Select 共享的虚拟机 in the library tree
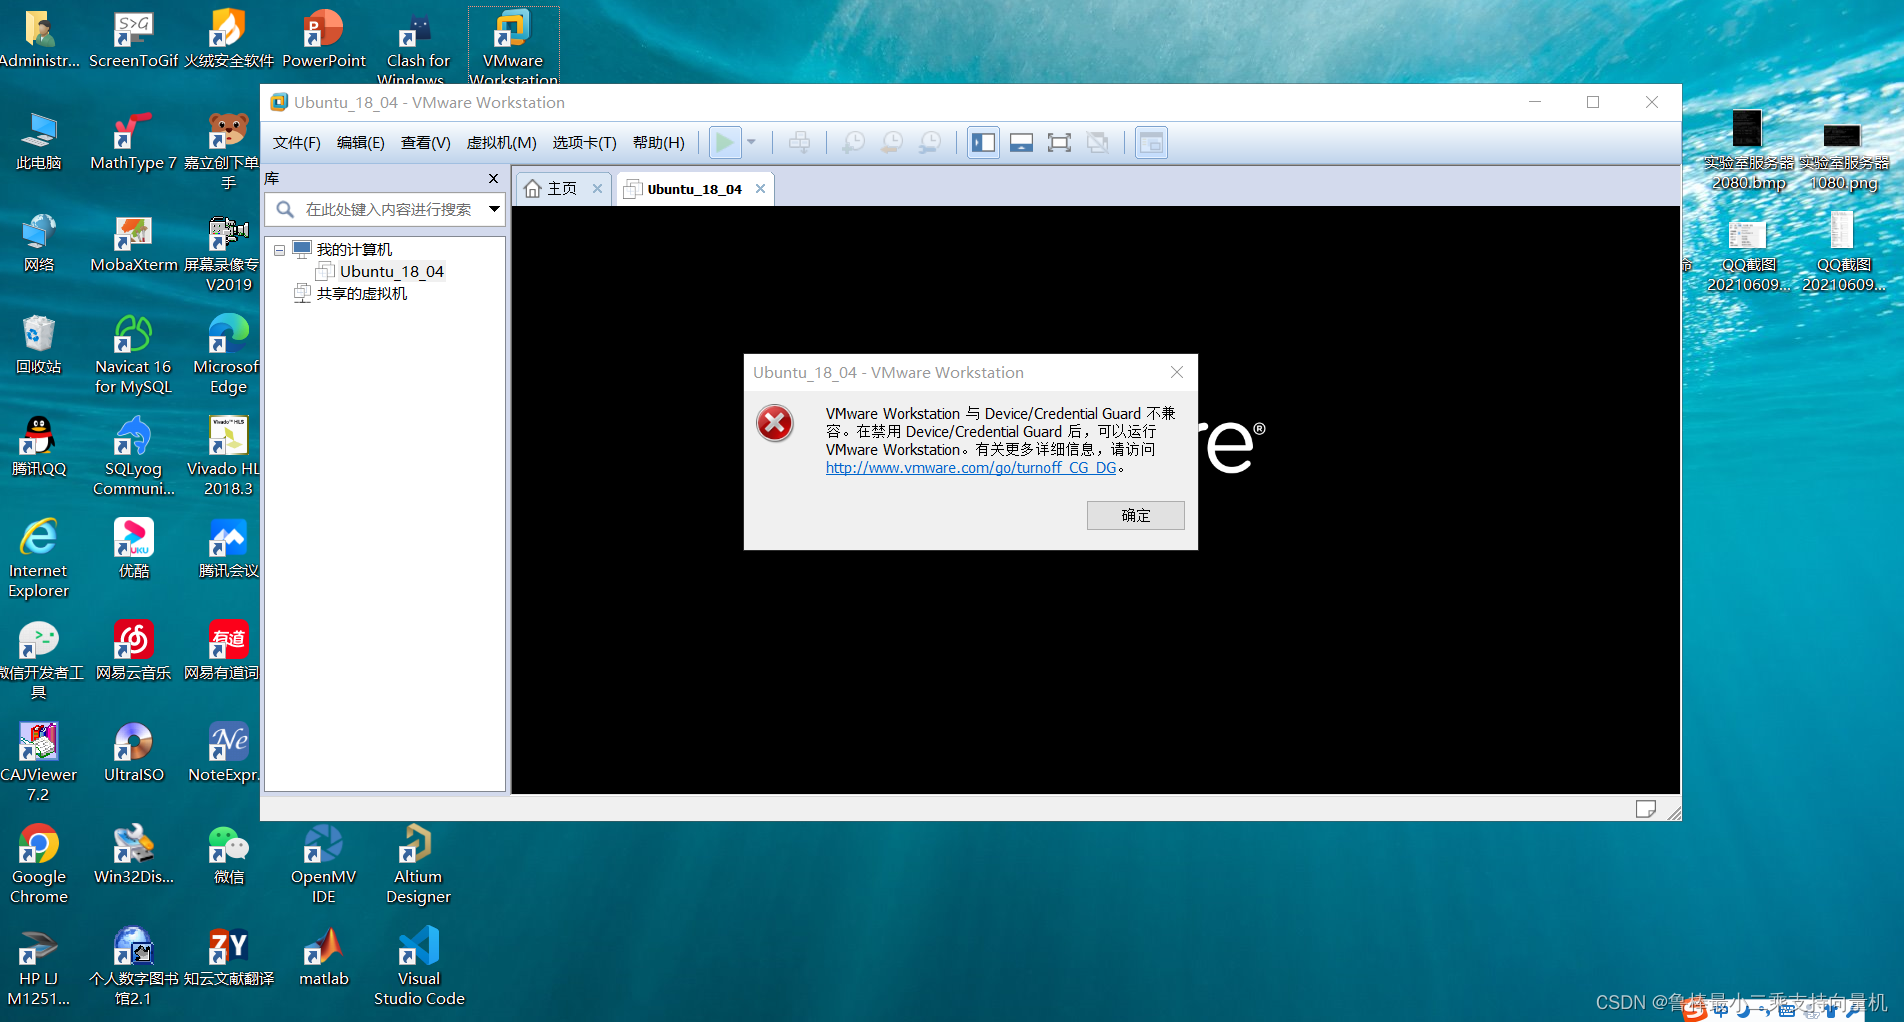Screen dimensions: 1904x1022 tap(361, 293)
